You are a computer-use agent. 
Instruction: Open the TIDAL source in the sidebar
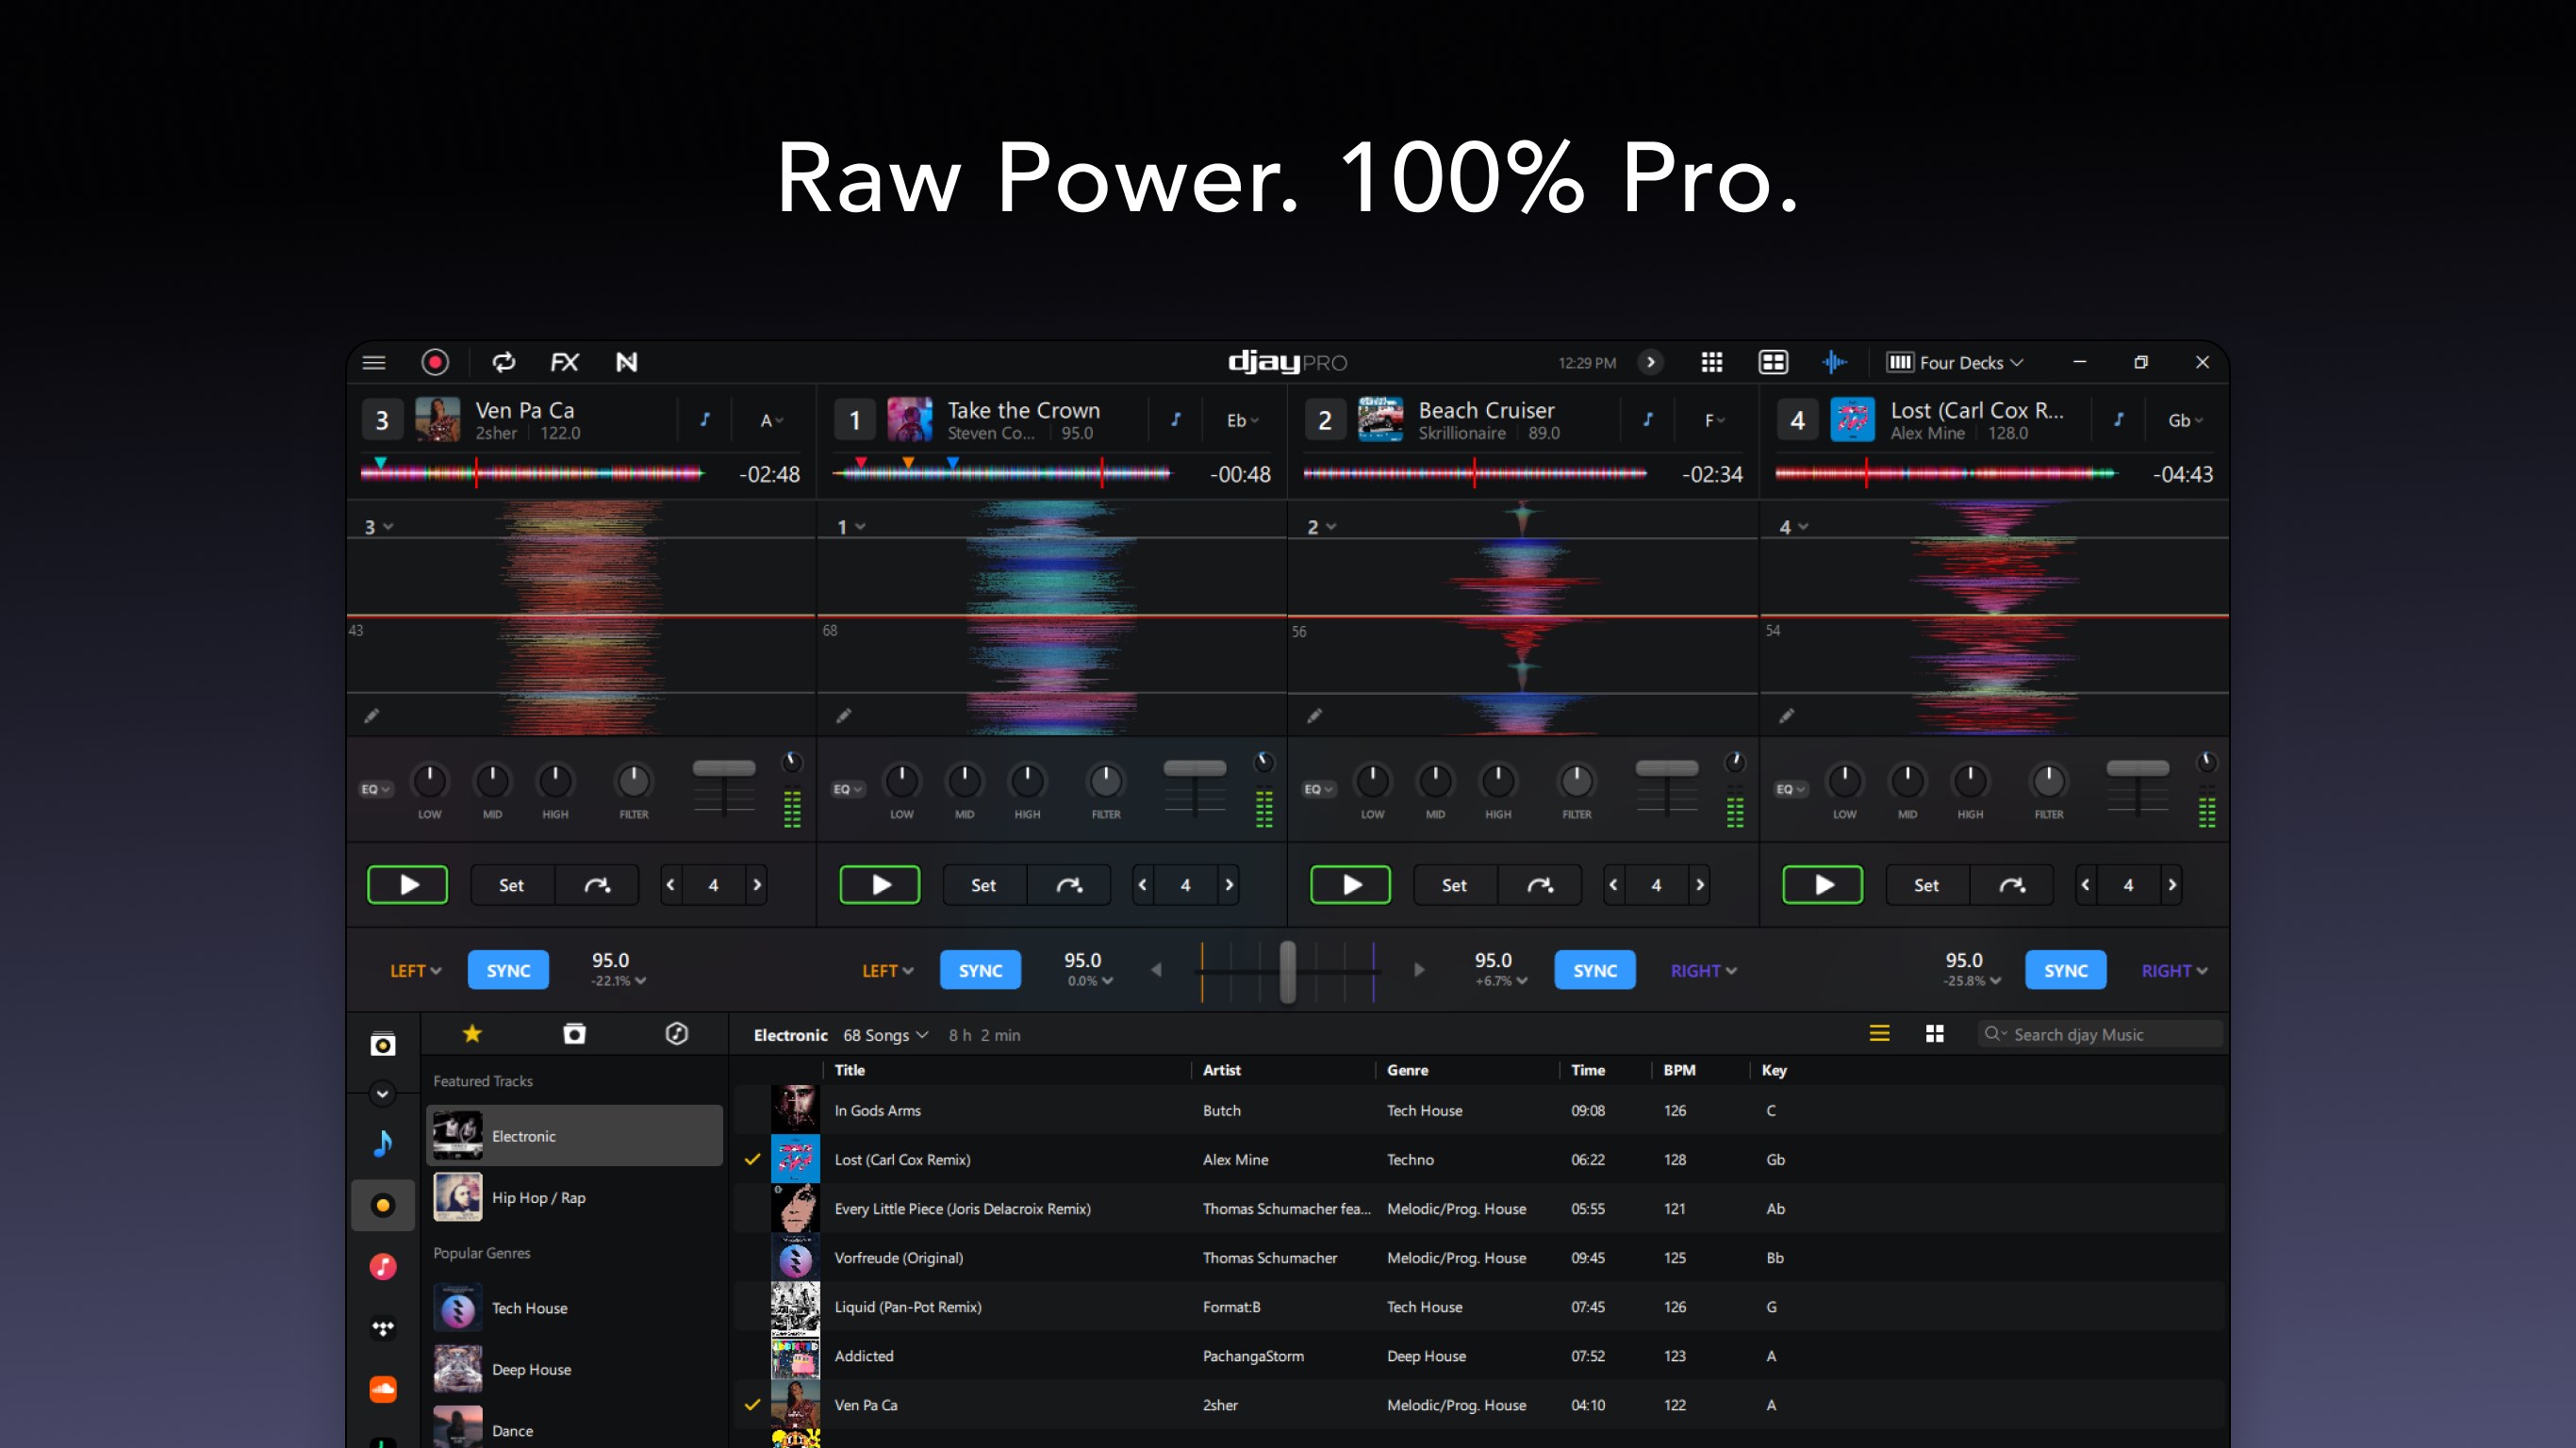coord(383,1328)
